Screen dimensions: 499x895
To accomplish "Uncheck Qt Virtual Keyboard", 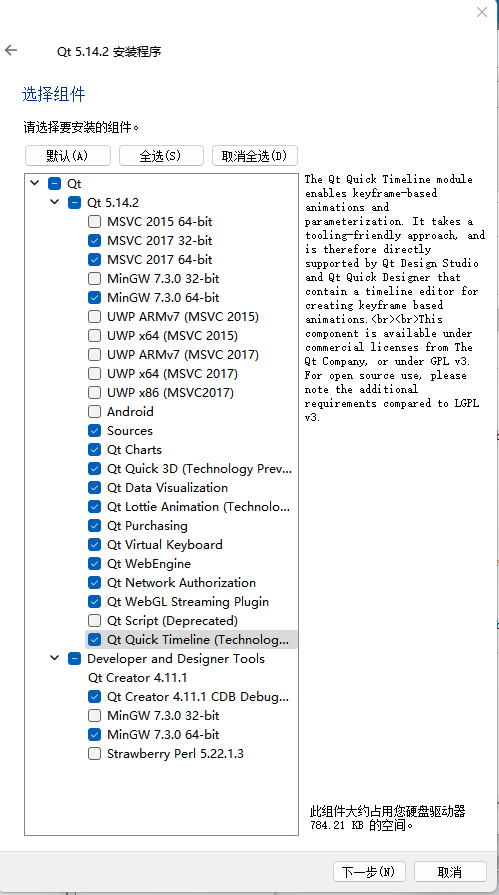I will 94,545.
